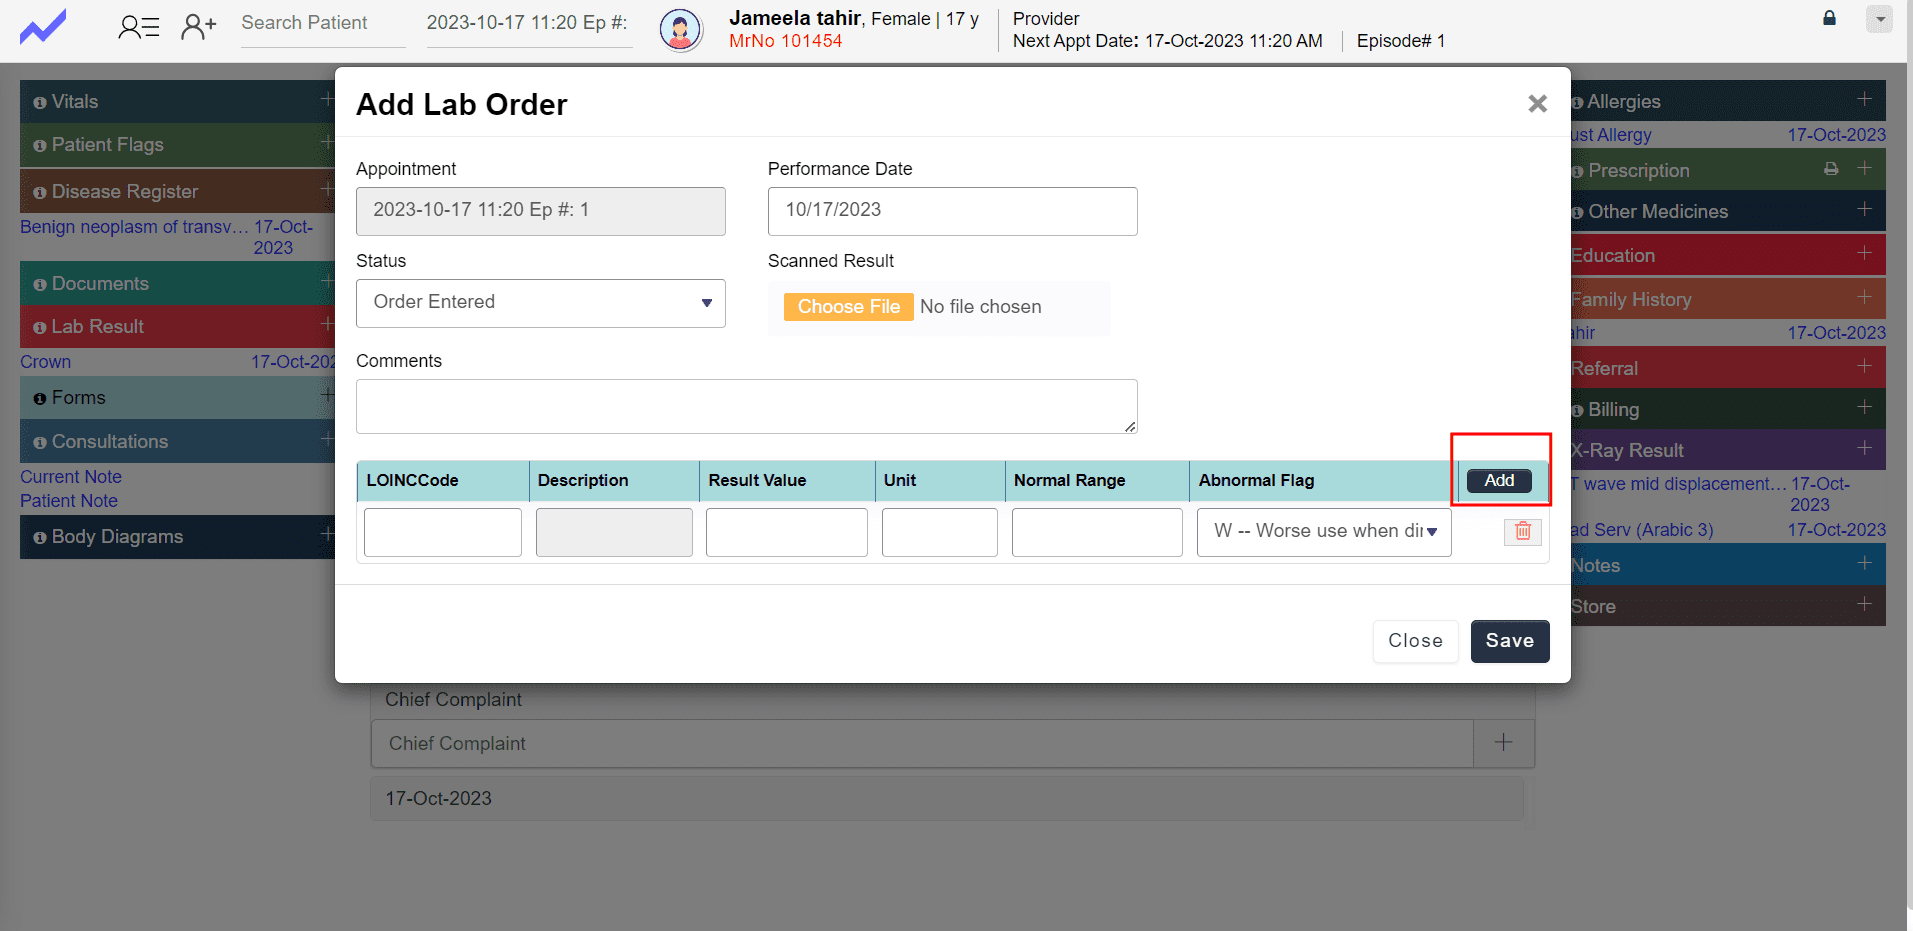
Task: Open the patient list icon
Action: pyautogui.click(x=138, y=27)
